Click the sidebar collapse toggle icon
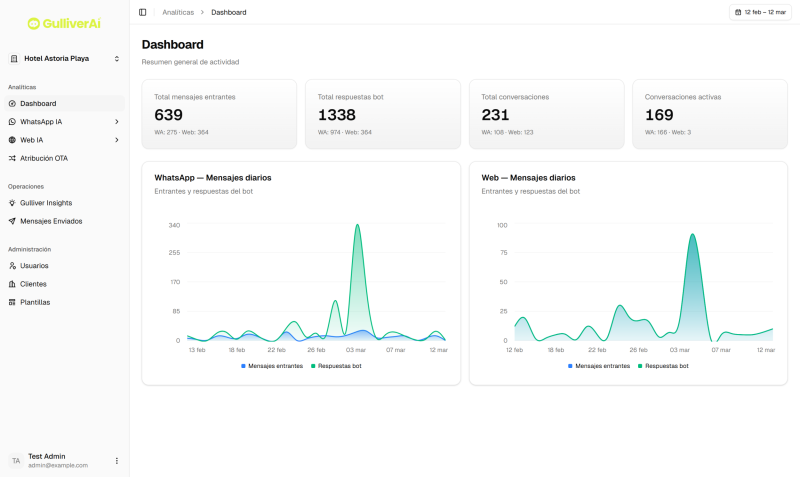 point(142,12)
